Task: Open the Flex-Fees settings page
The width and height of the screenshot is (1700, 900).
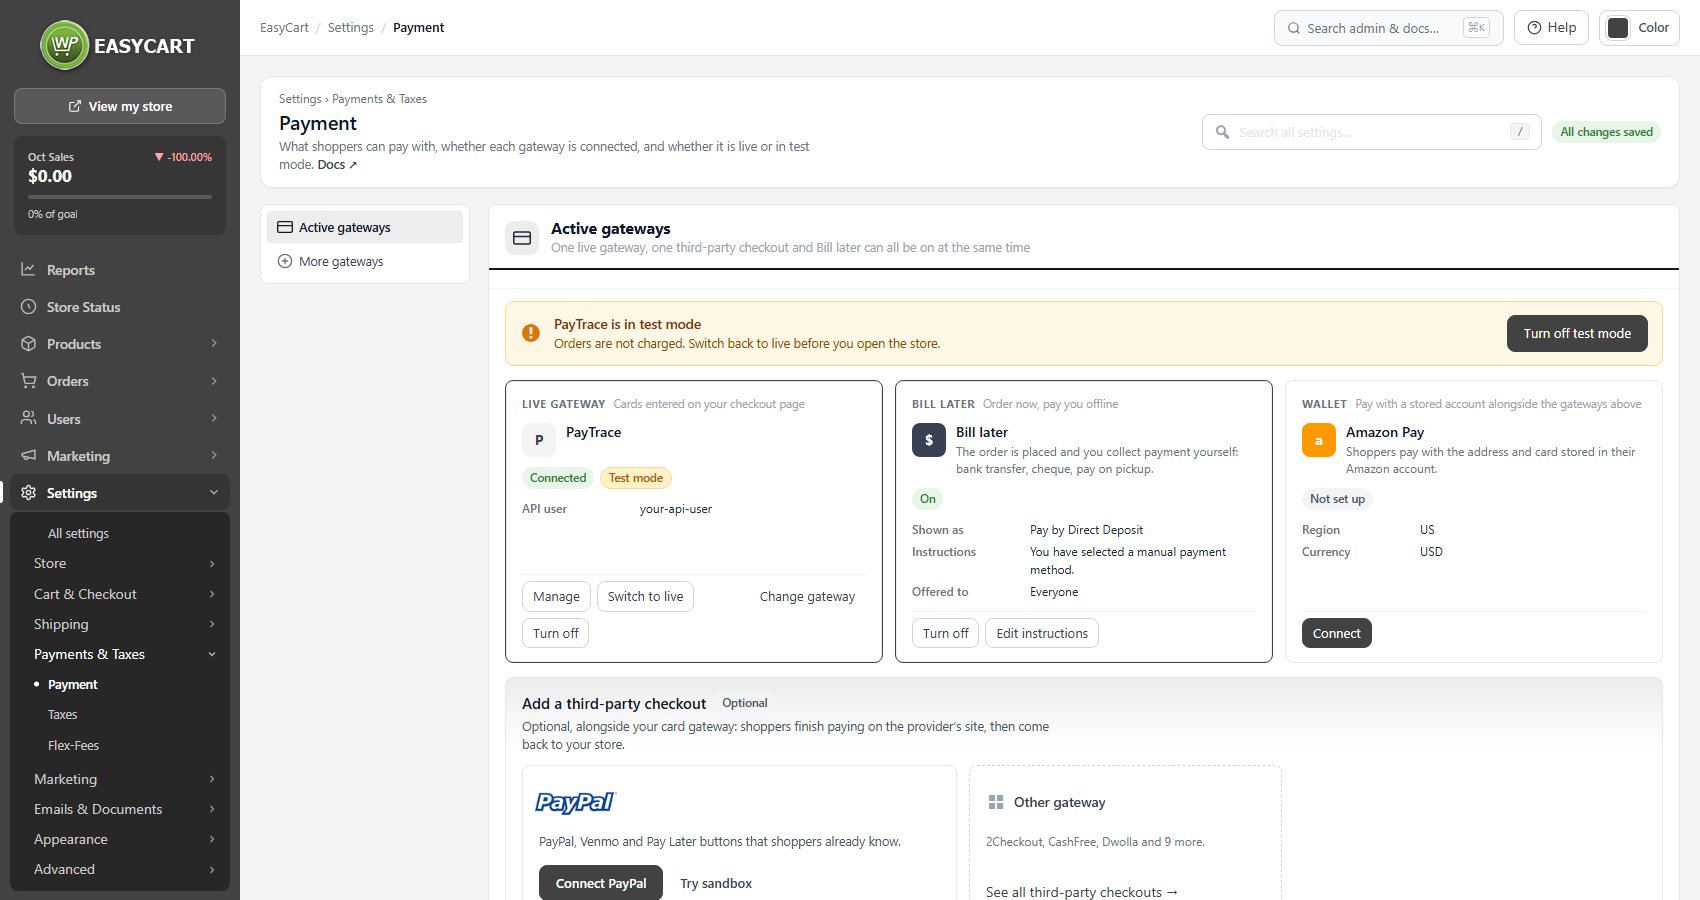Action: (73, 745)
